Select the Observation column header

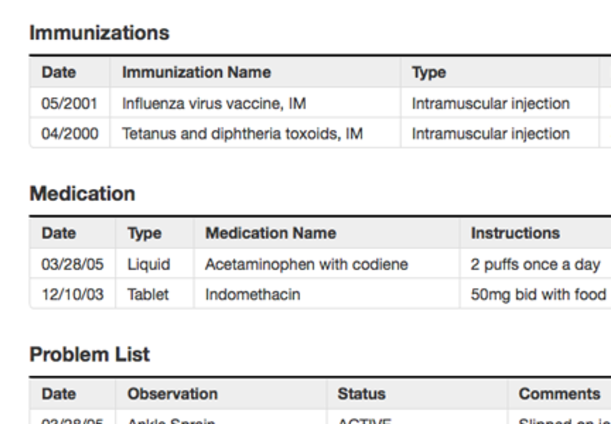click(x=172, y=394)
